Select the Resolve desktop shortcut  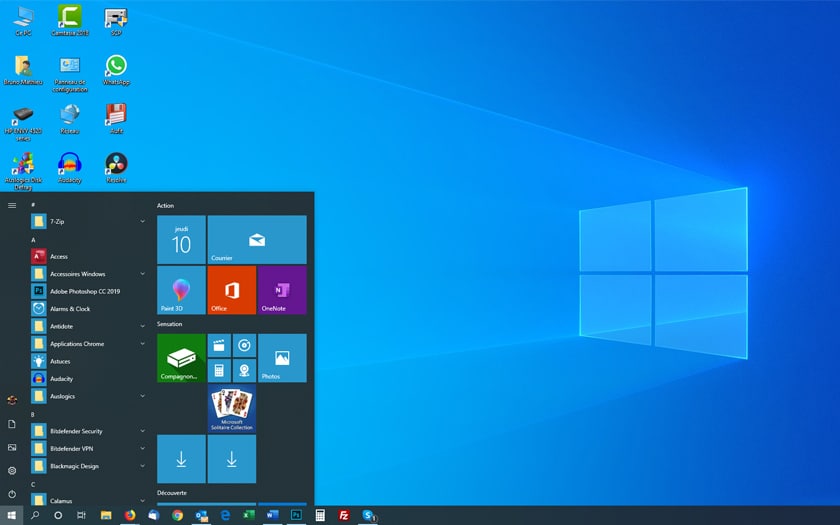point(116,166)
